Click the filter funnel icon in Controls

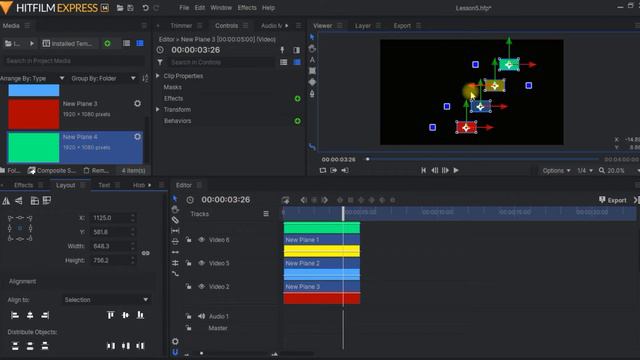click(x=160, y=62)
